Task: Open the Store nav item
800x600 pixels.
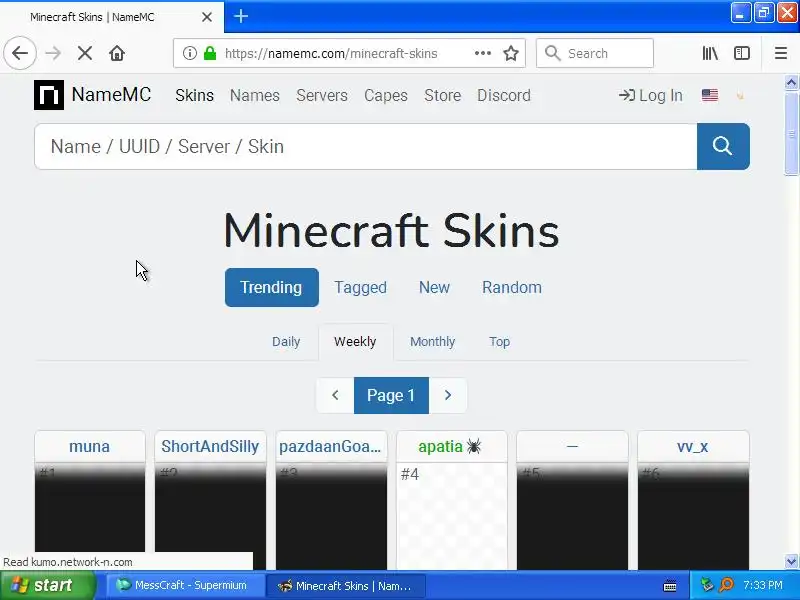Action: pyautogui.click(x=442, y=95)
